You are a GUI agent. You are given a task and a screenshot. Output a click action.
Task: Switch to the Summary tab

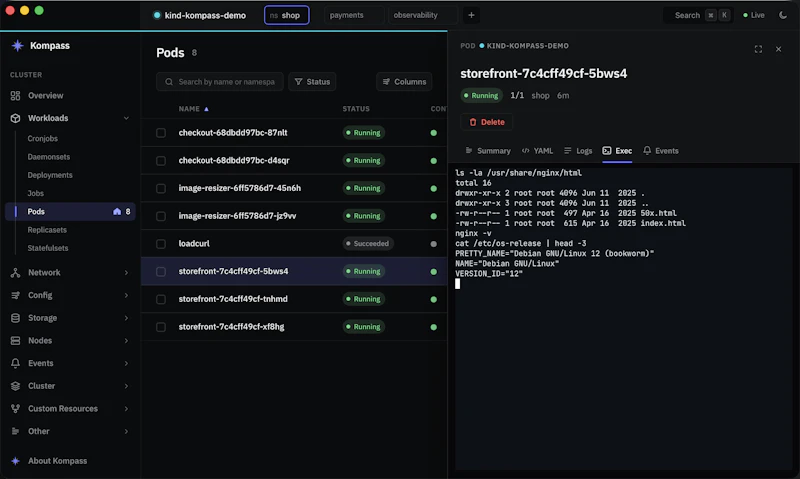coord(488,150)
